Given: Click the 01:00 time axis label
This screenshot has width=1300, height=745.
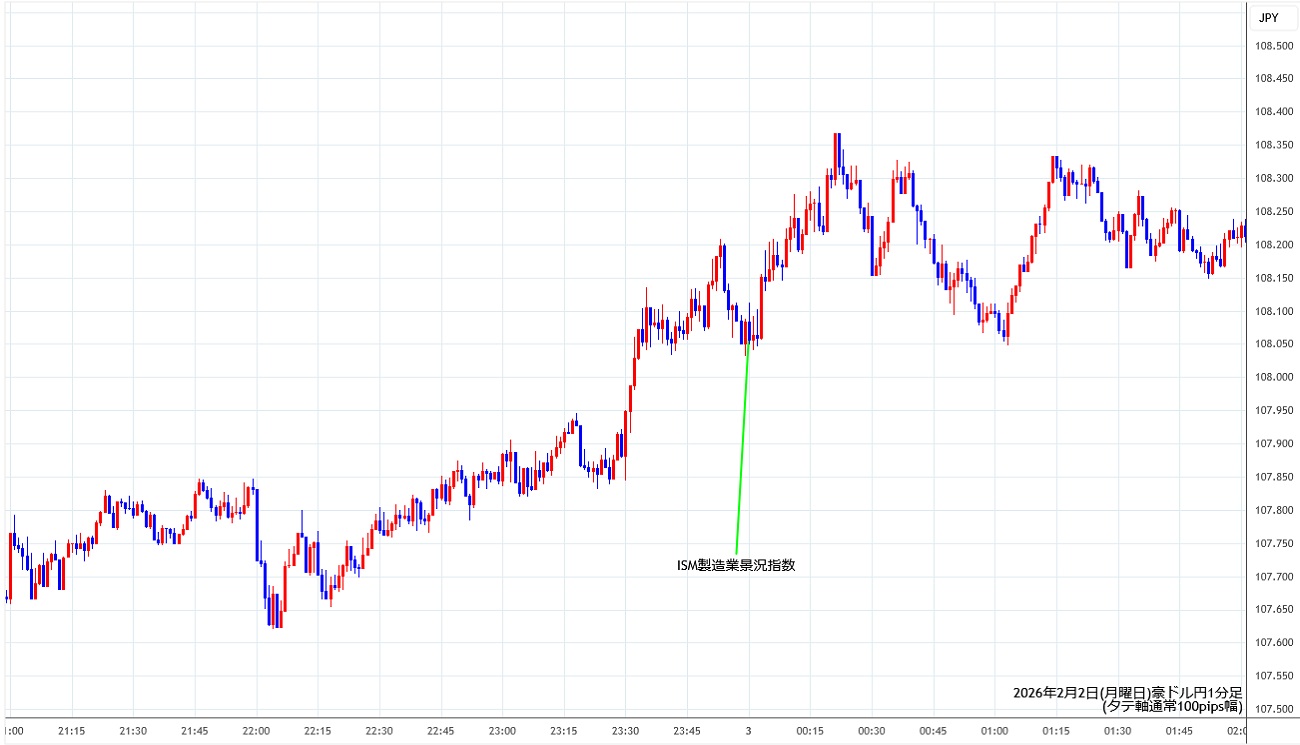Looking at the screenshot, I should pyautogui.click(x=994, y=731).
